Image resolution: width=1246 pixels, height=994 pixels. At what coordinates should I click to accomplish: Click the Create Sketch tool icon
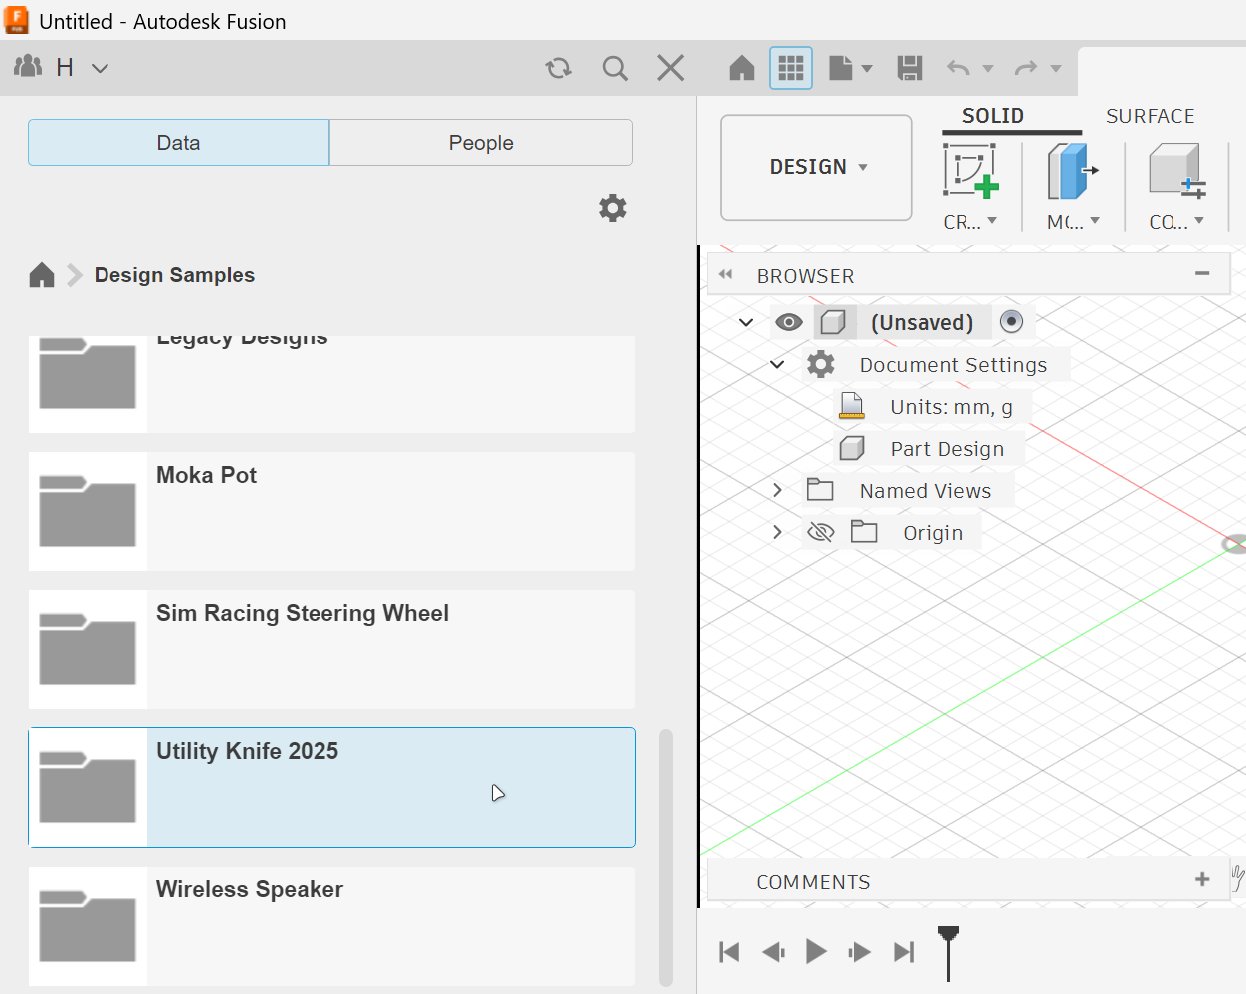tap(970, 171)
